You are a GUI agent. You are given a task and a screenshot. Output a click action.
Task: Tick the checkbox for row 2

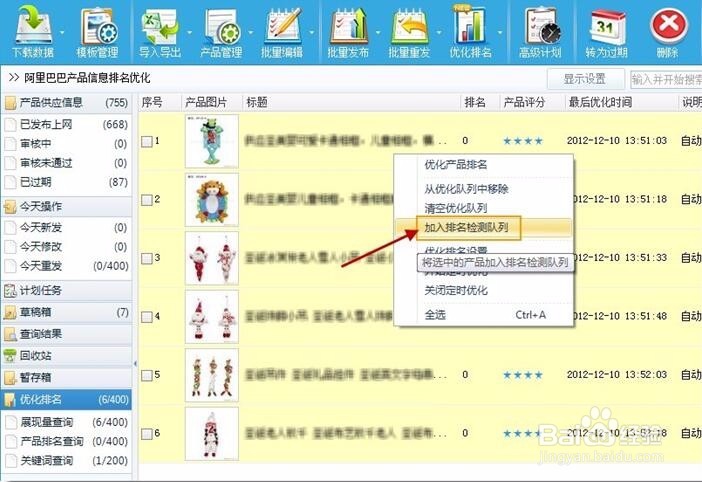point(147,200)
